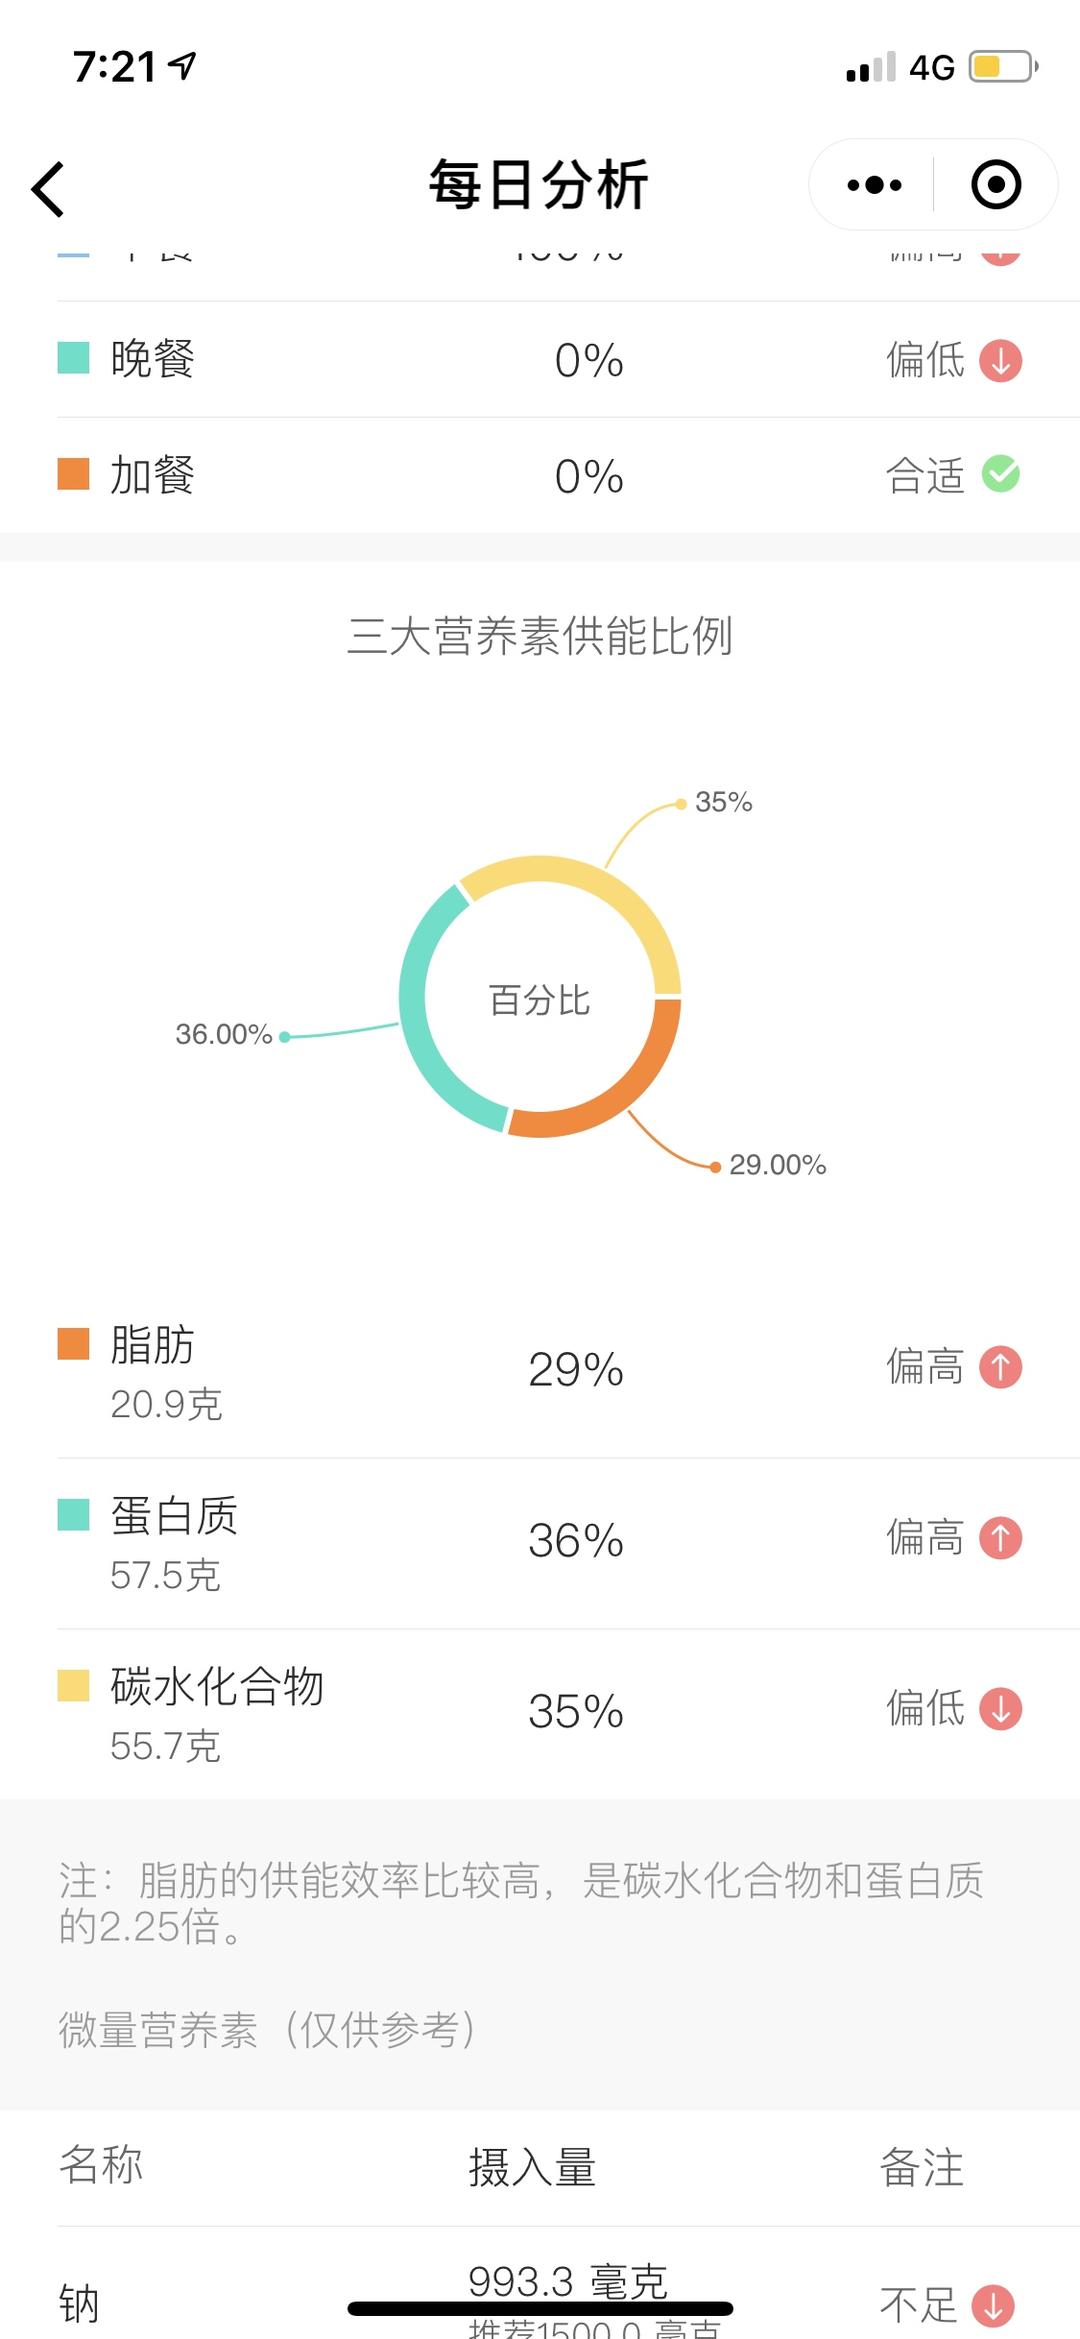Viewport: 1080px width, 2339px height.
Task: Tap the 29.00% chart label
Action: click(777, 1165)
